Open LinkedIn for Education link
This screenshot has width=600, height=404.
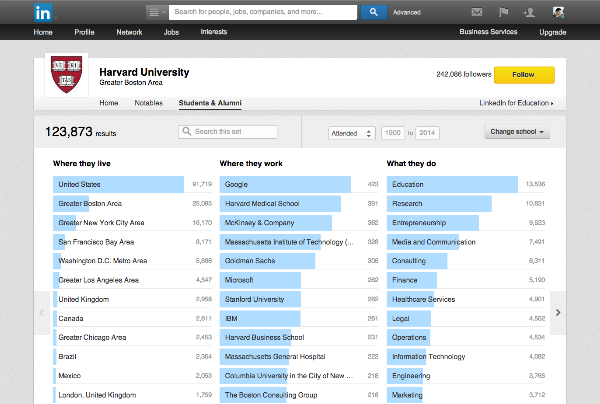(516, 103)
